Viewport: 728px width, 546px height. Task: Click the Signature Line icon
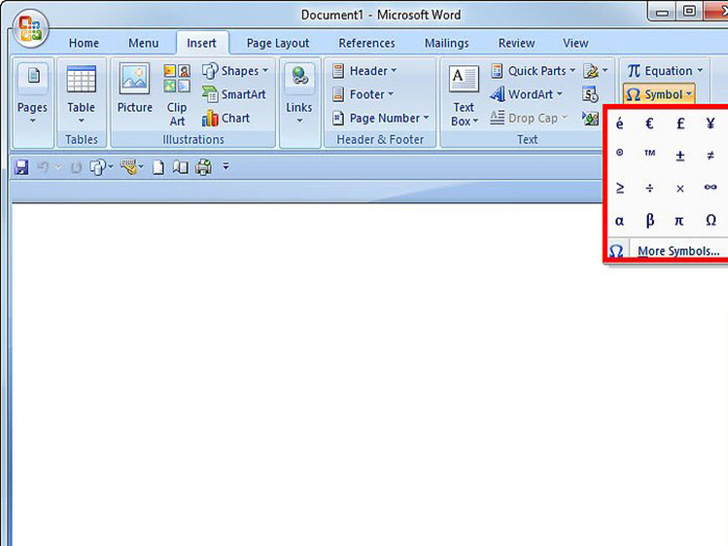click(x=591, y=71)
